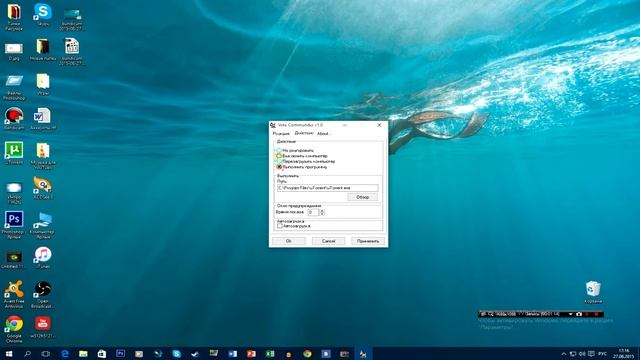Select the 'Новая папка' folder icon

pyautogui.click(x=43, y=50)
